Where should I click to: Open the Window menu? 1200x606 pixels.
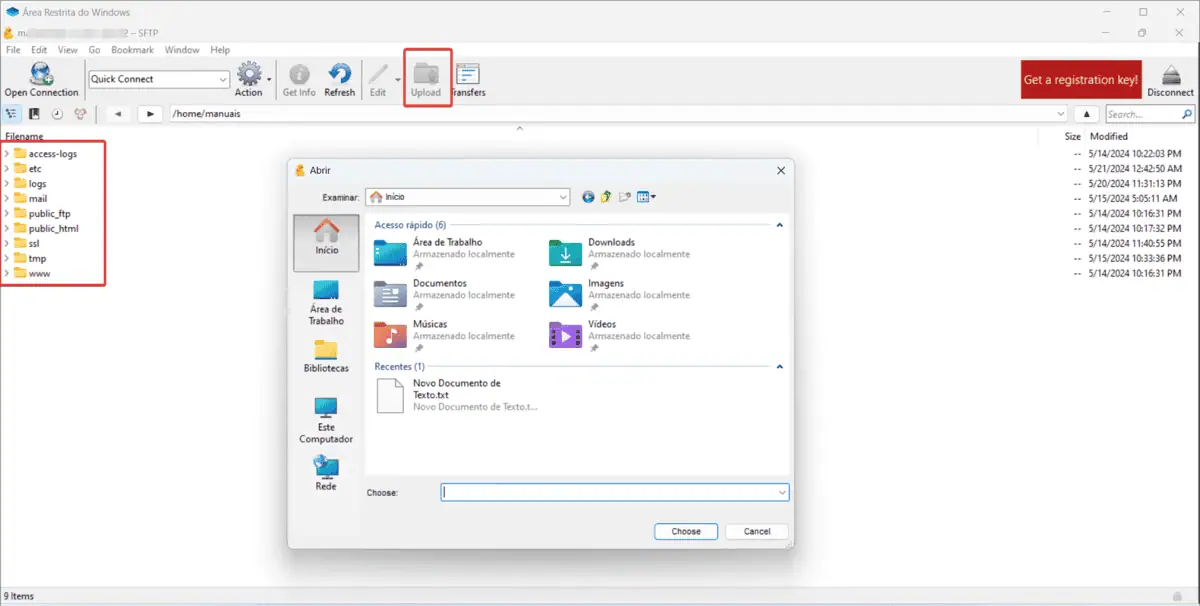pyautogui.click(x=182, y=50)
